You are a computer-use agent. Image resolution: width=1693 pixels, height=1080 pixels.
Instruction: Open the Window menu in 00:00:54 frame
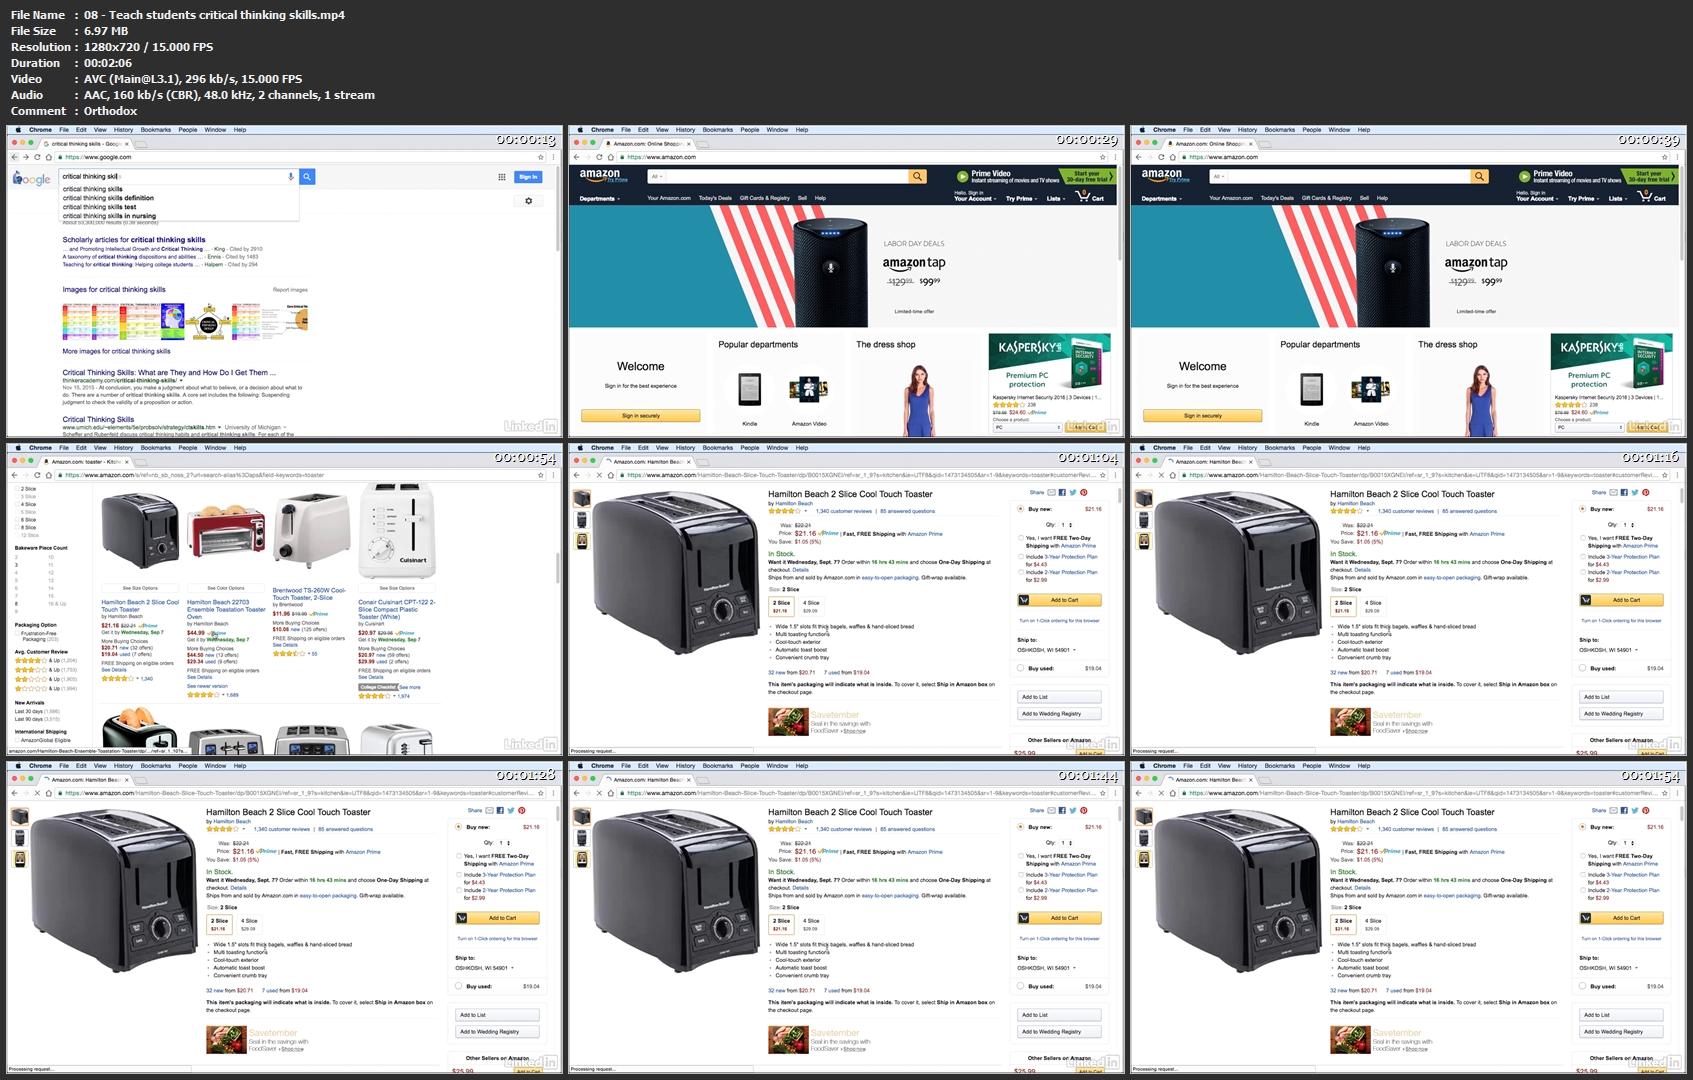[215, 447]
